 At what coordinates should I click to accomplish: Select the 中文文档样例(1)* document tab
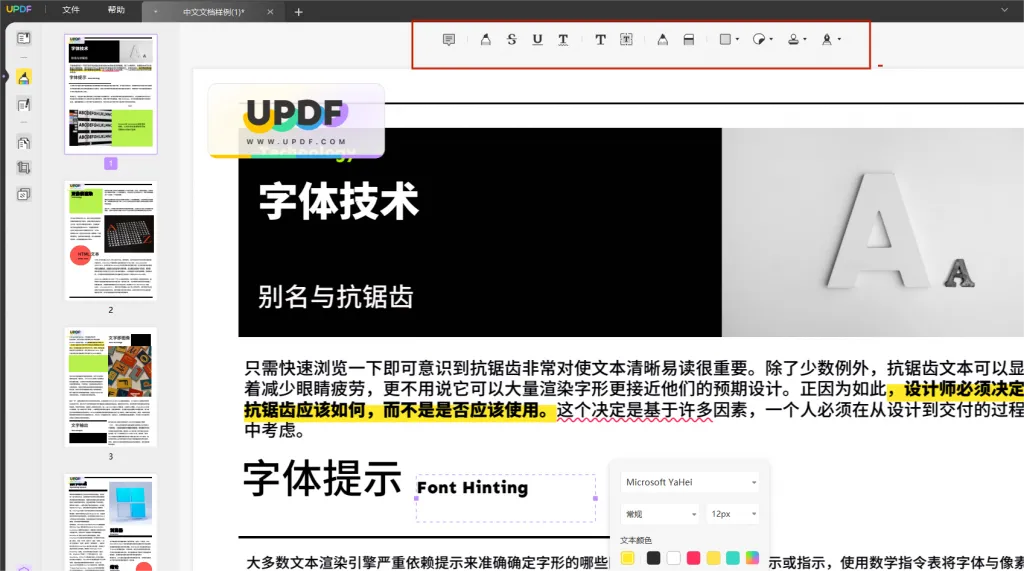(214, 12)
